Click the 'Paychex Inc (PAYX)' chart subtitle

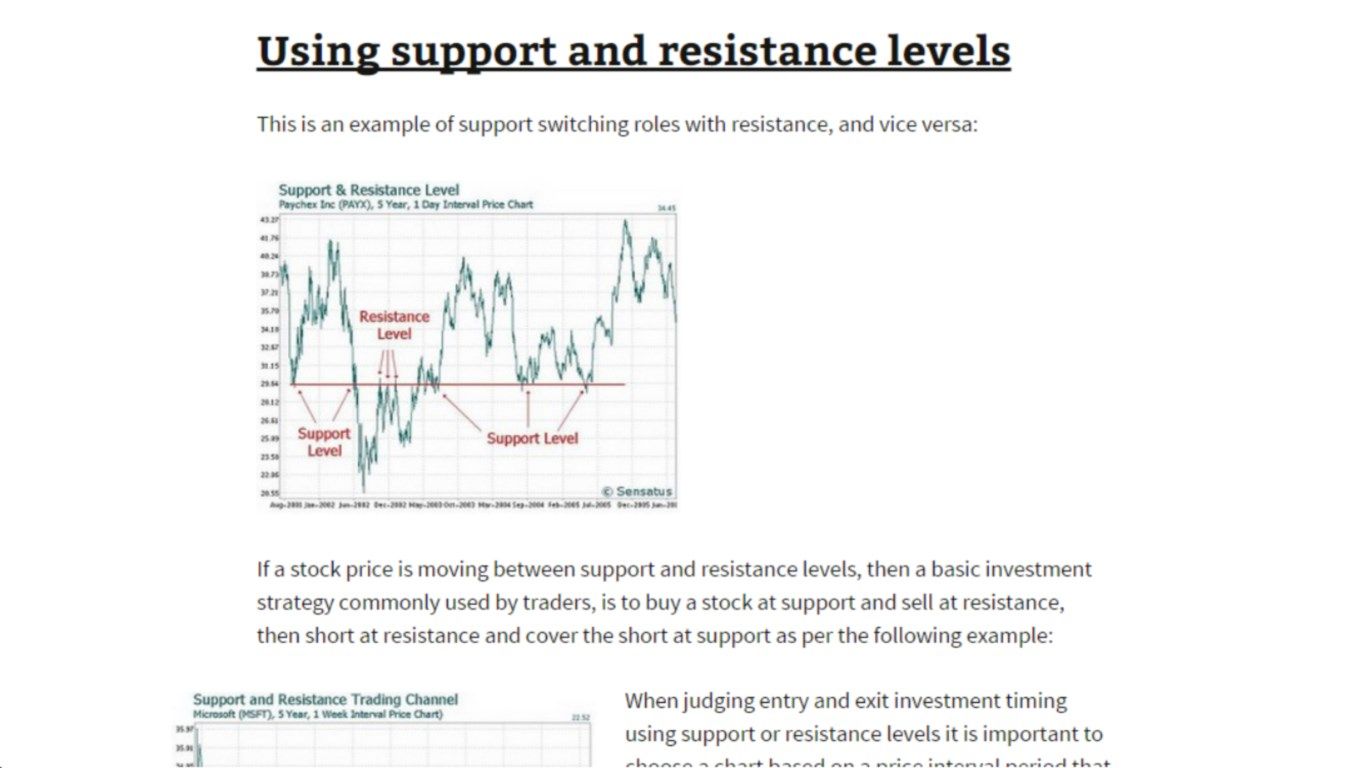(405, 204)
